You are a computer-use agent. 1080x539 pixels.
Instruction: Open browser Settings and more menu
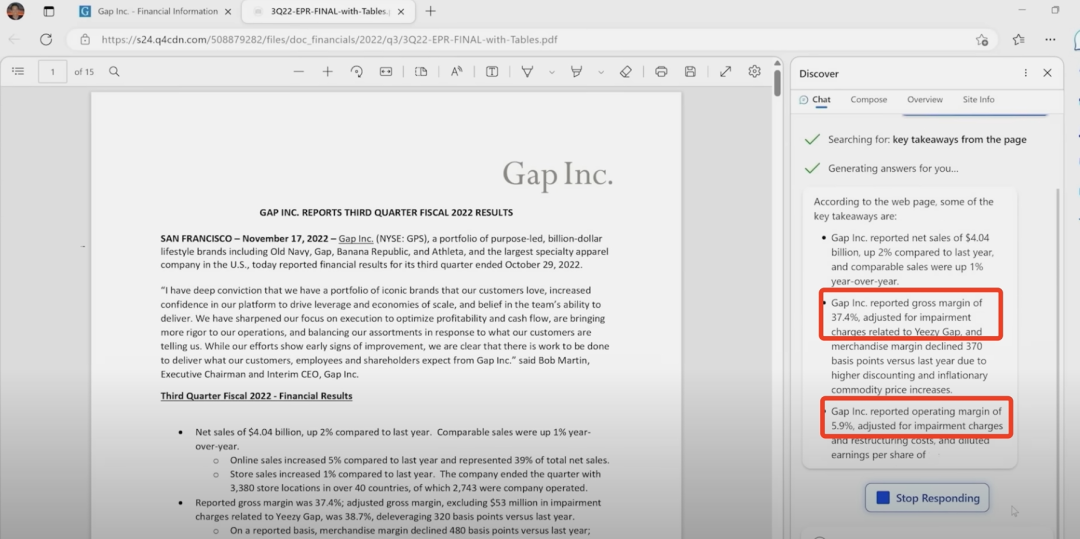1050,39
